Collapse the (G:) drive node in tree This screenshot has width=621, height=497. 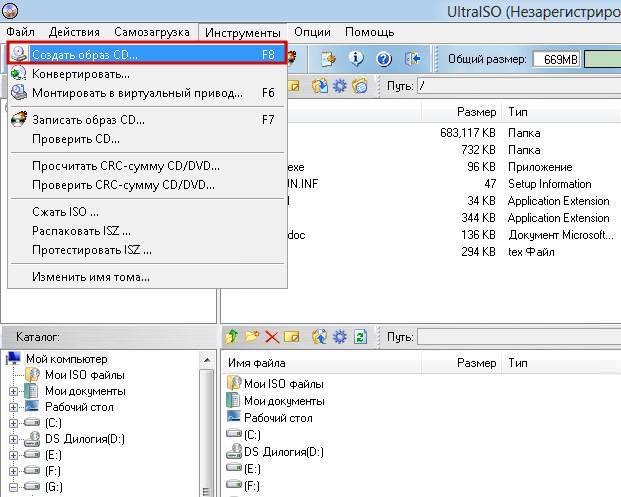[x=13, y=487]
